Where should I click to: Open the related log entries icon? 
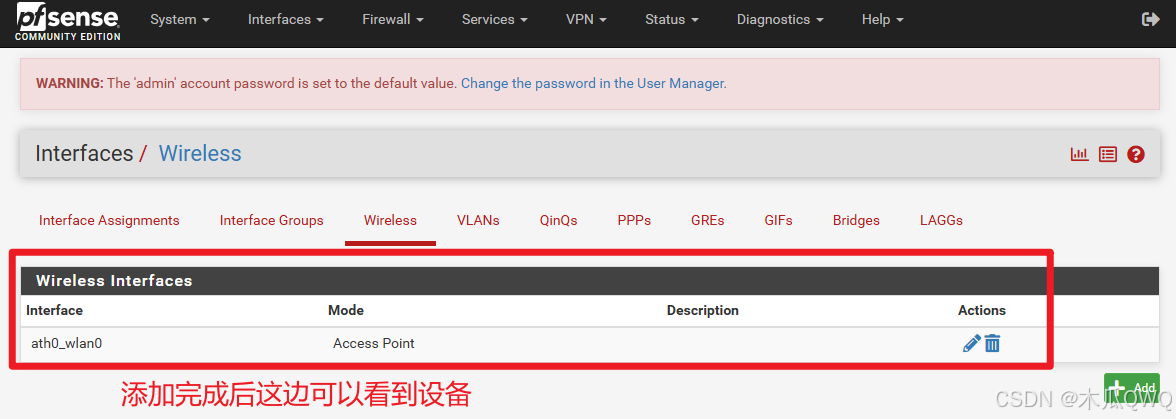[1108, 154]
